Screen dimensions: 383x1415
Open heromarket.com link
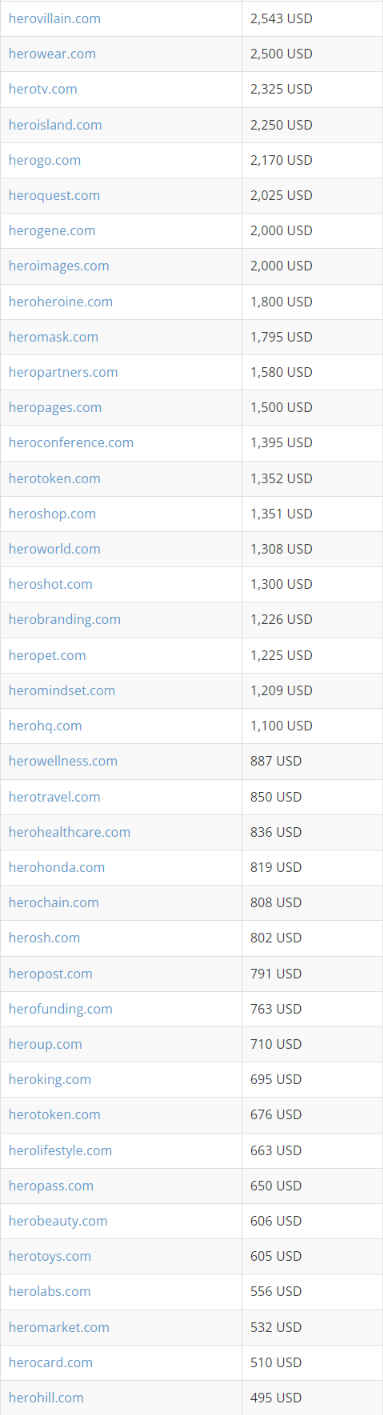click(59, 1326)
